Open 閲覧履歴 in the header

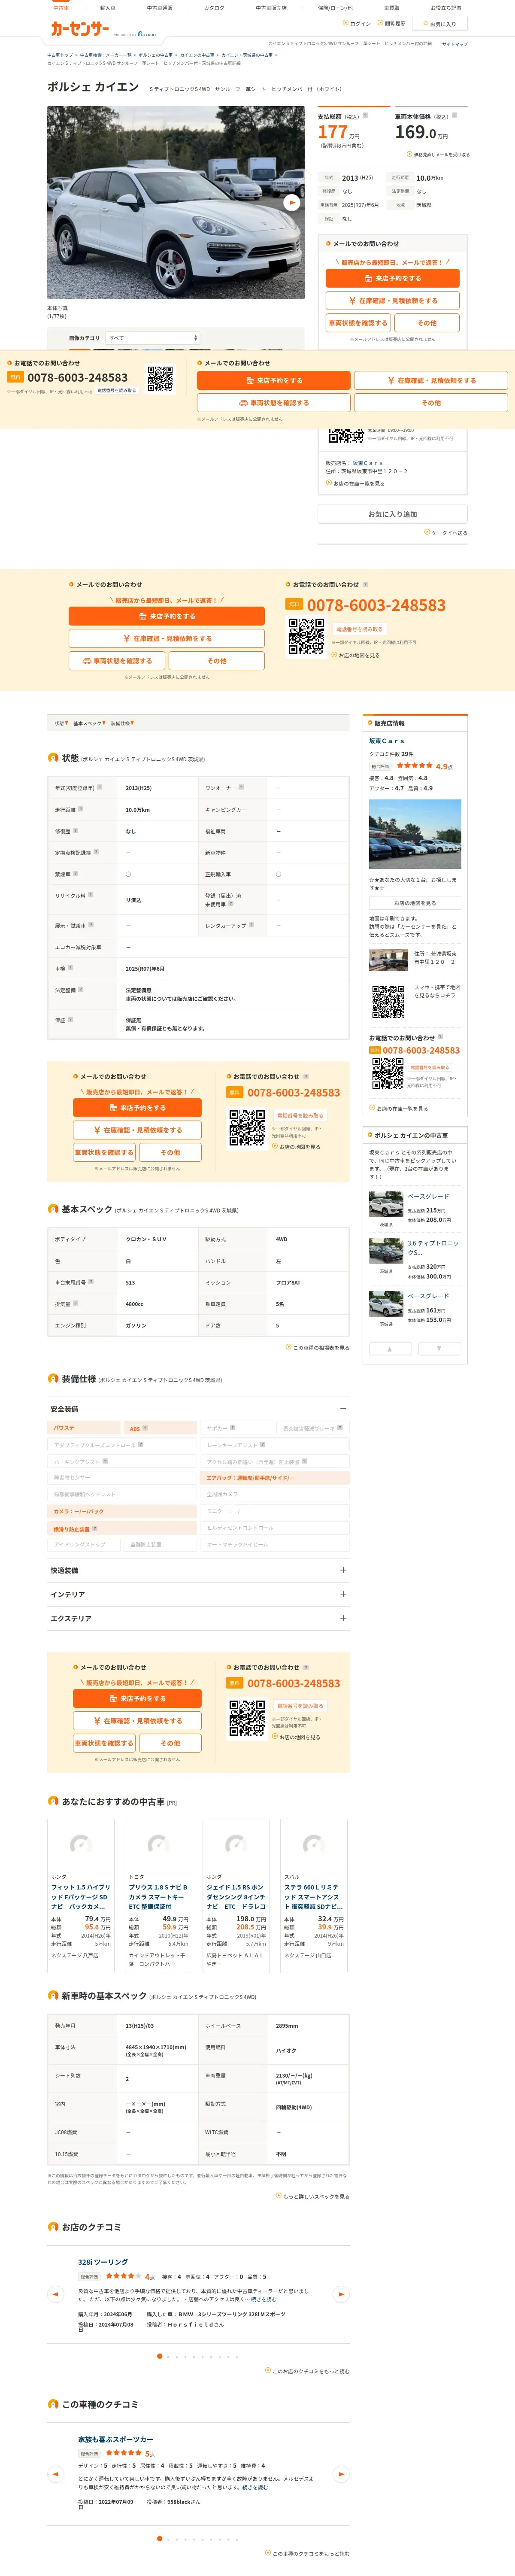[392, 23]
